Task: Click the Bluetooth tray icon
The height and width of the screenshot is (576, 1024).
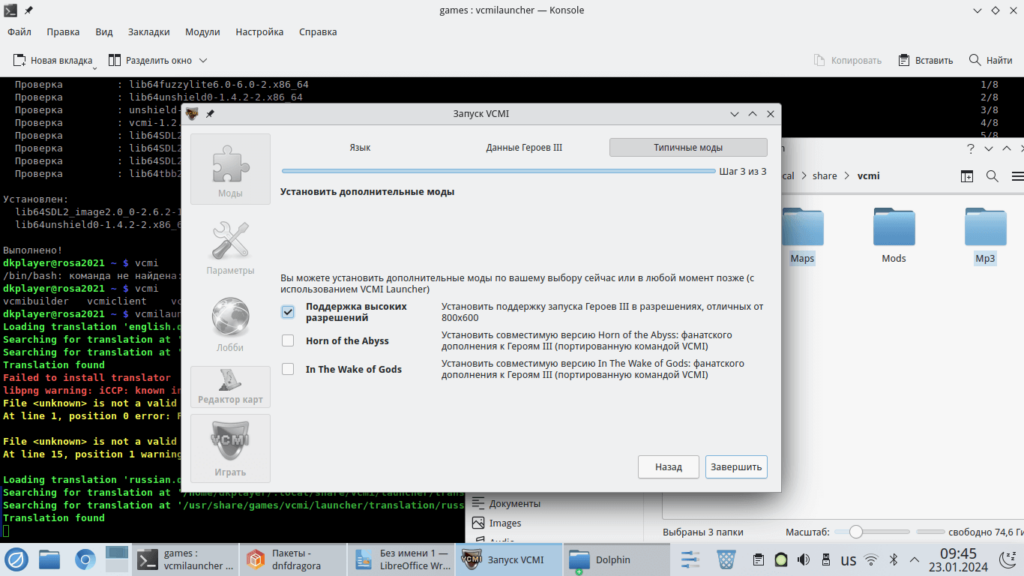Action: (894, 560)
